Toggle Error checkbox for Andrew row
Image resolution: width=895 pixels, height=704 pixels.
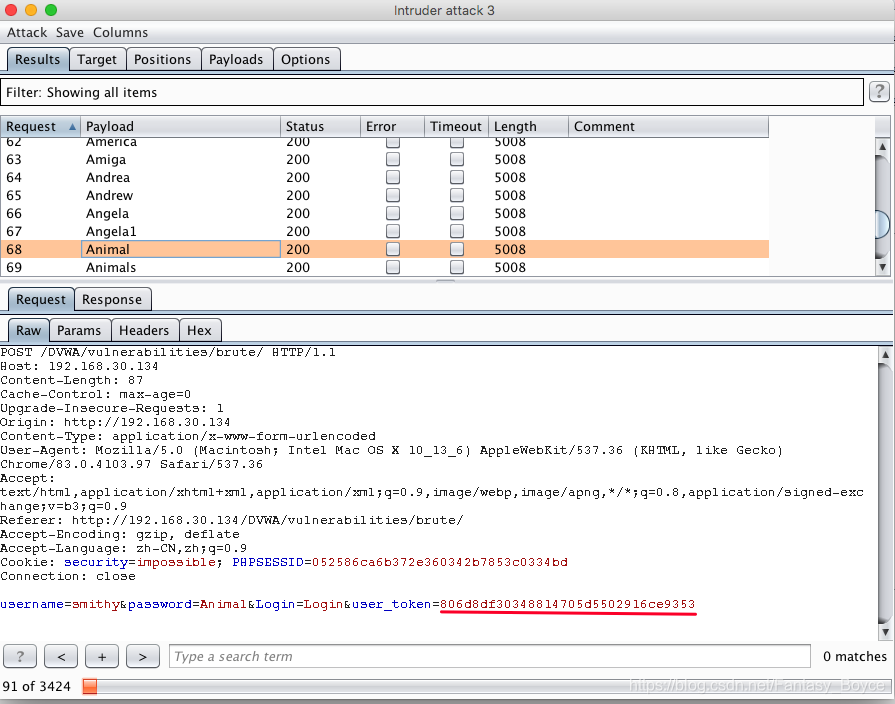393,195
